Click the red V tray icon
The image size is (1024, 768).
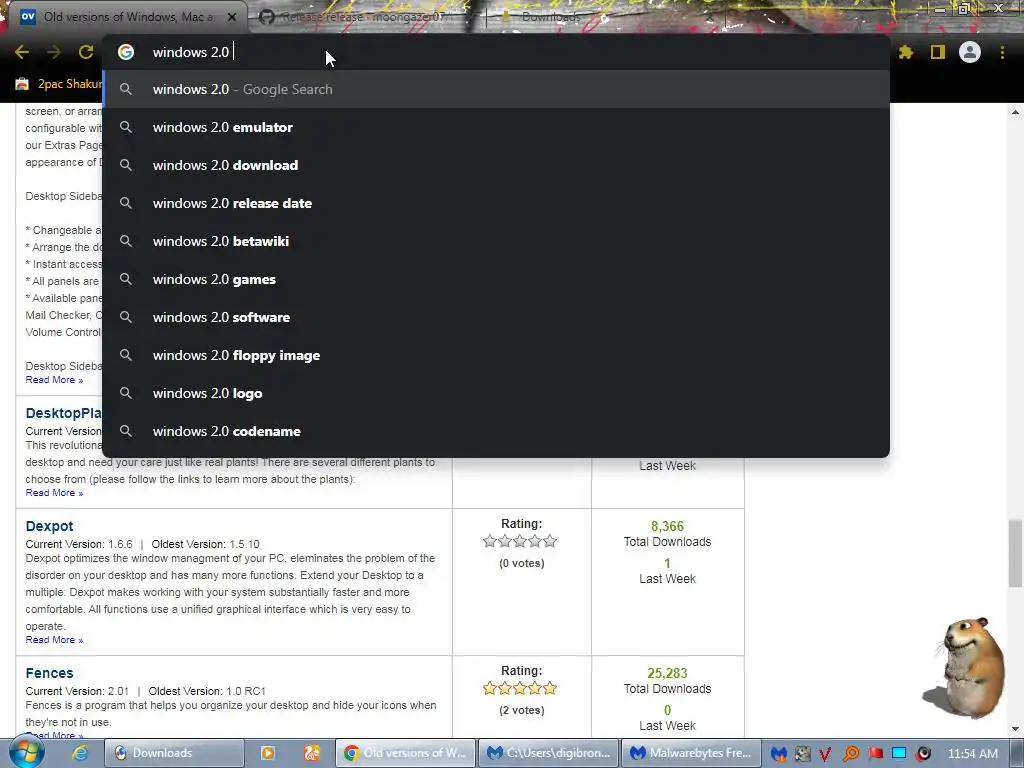click(x=825, y=754)
